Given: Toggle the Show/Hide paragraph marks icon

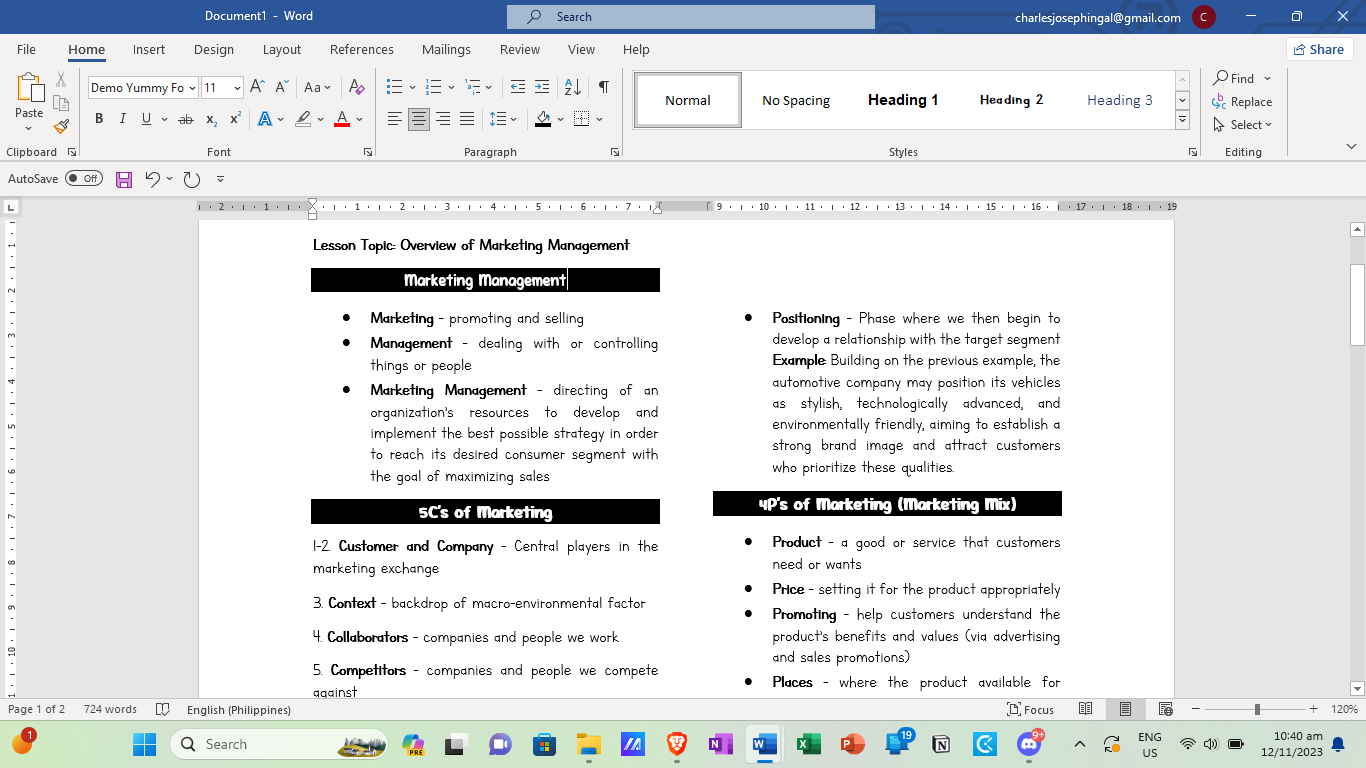Looking at the screenshot, I should [604, 87].
